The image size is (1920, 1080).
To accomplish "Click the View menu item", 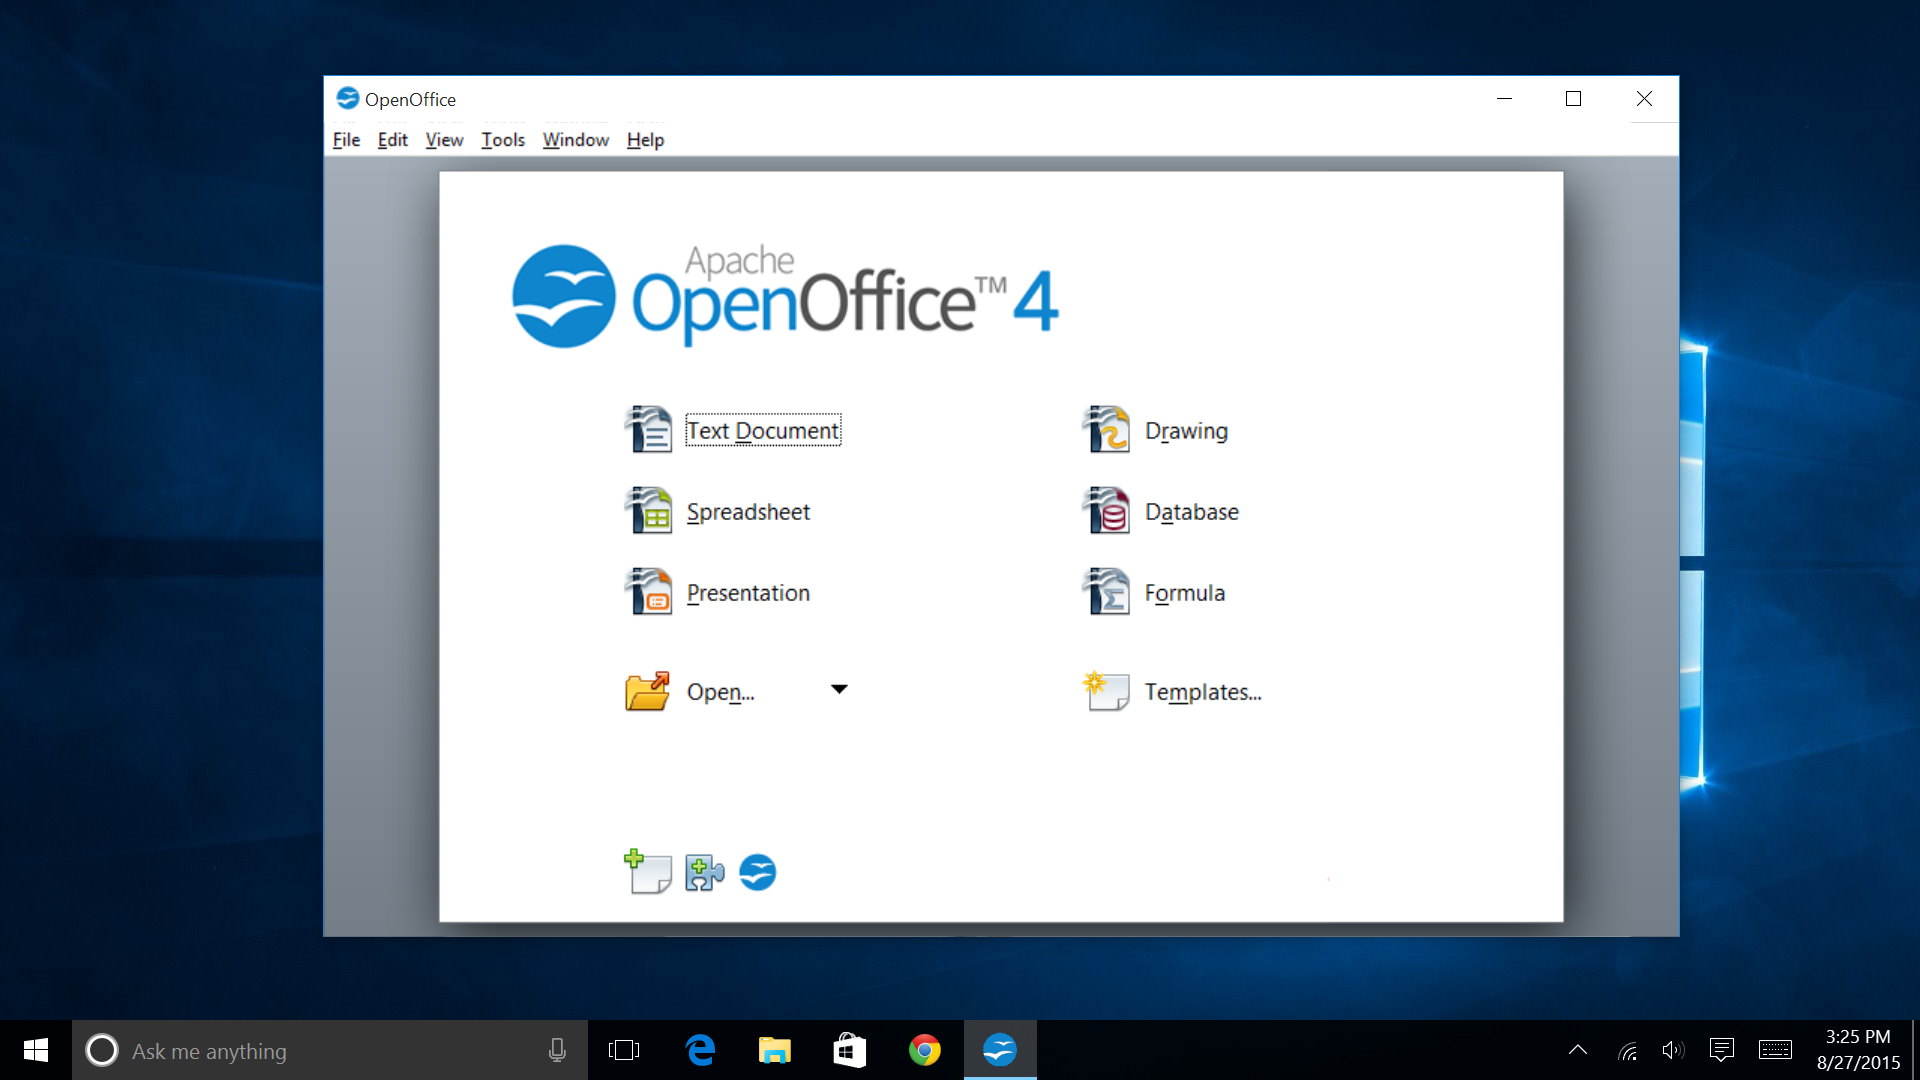I will [443, 140].
